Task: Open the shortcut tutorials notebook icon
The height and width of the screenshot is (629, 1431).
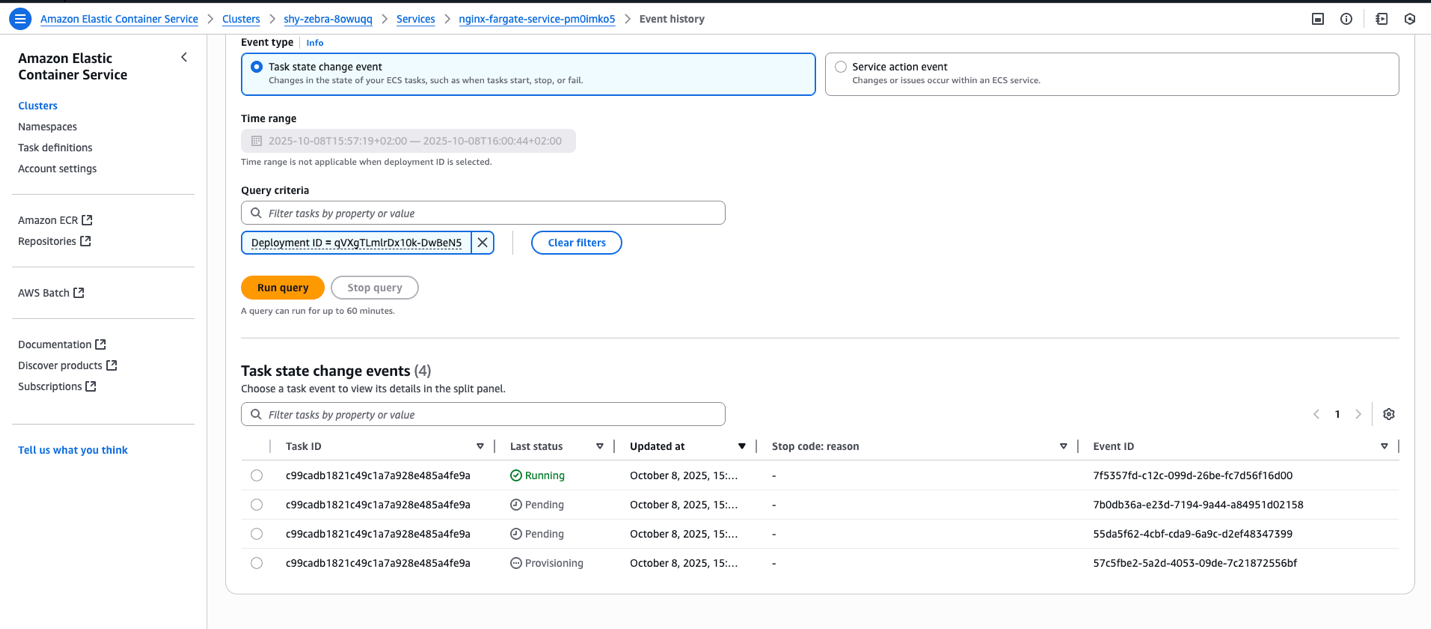Action: pos(1381,18)
